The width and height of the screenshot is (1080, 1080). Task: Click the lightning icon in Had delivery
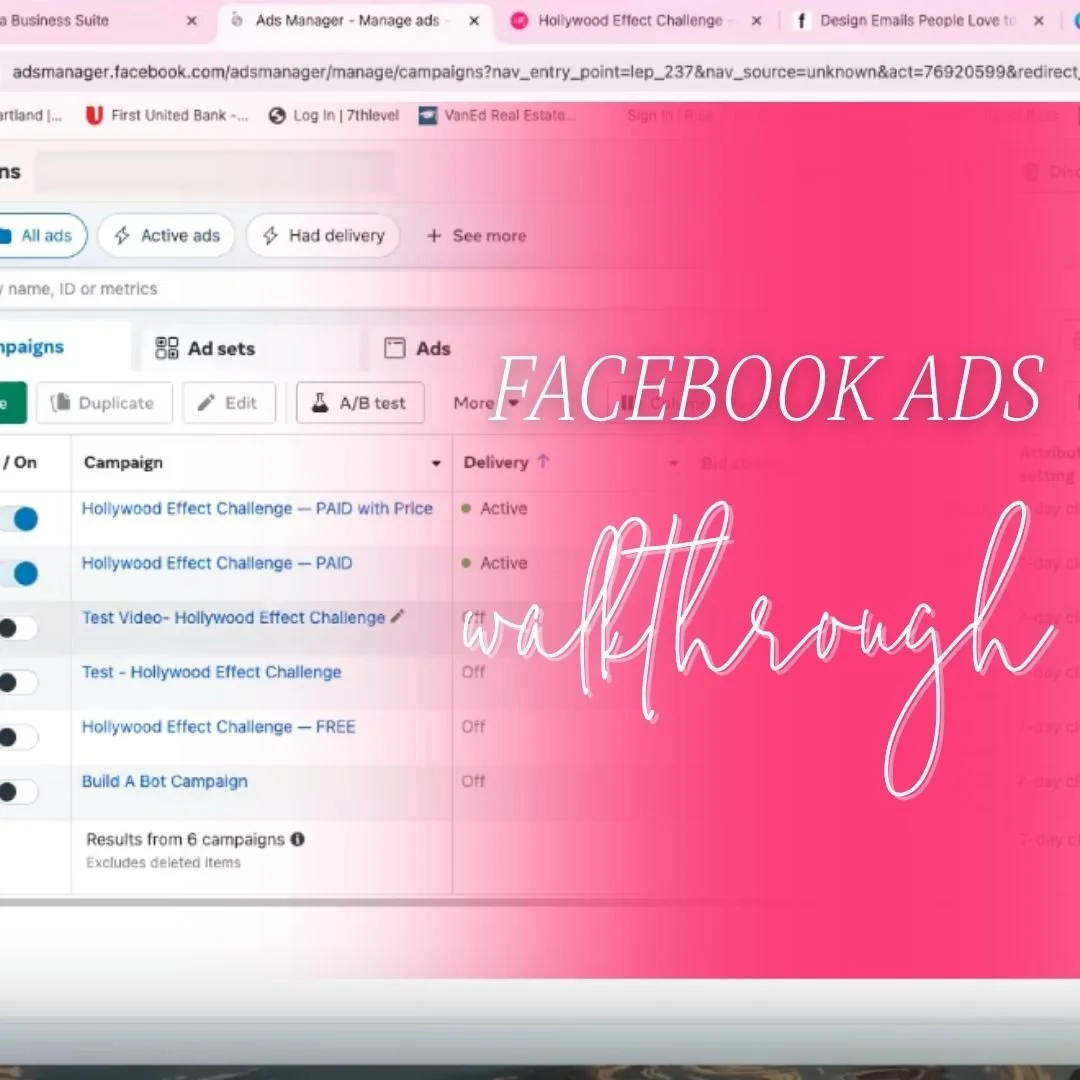click(x=270, y=236)
